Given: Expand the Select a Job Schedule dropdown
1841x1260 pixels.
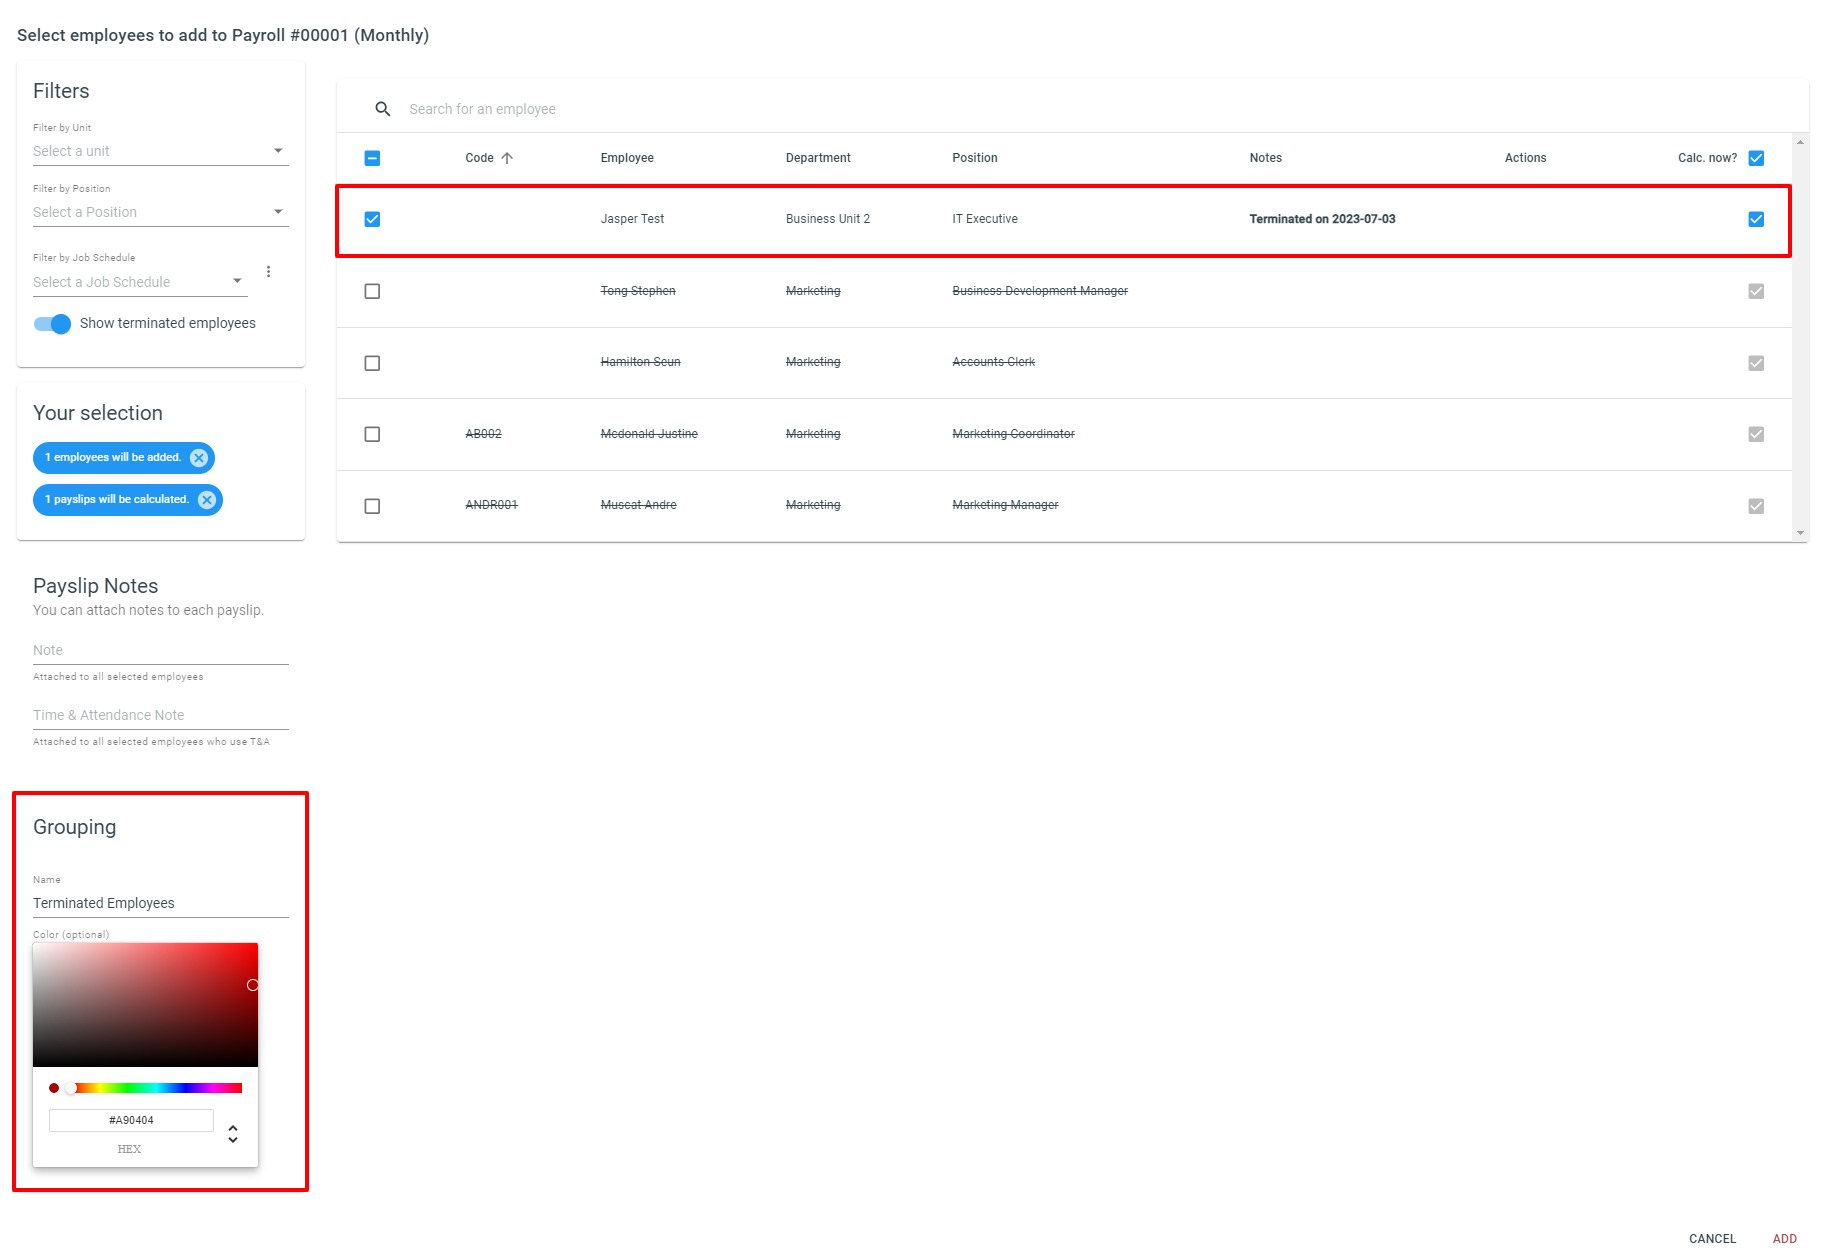Looking at the screenshot, I should (237, 281).
